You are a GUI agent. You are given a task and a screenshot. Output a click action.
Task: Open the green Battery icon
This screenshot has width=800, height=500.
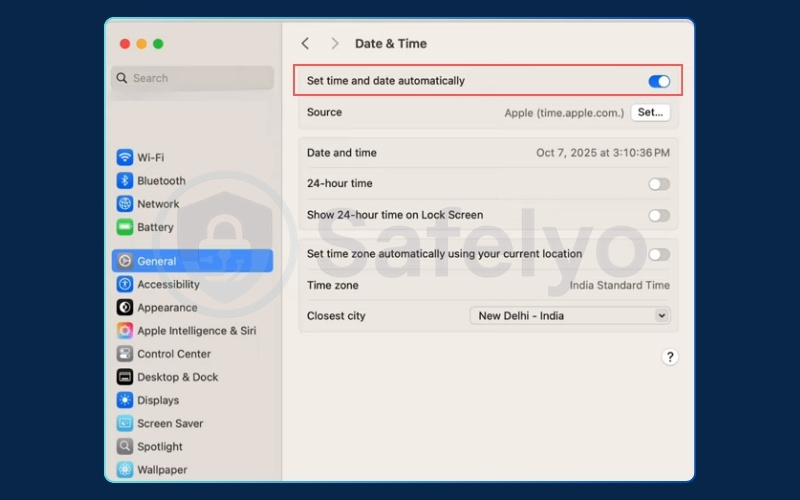click(124, 227)
